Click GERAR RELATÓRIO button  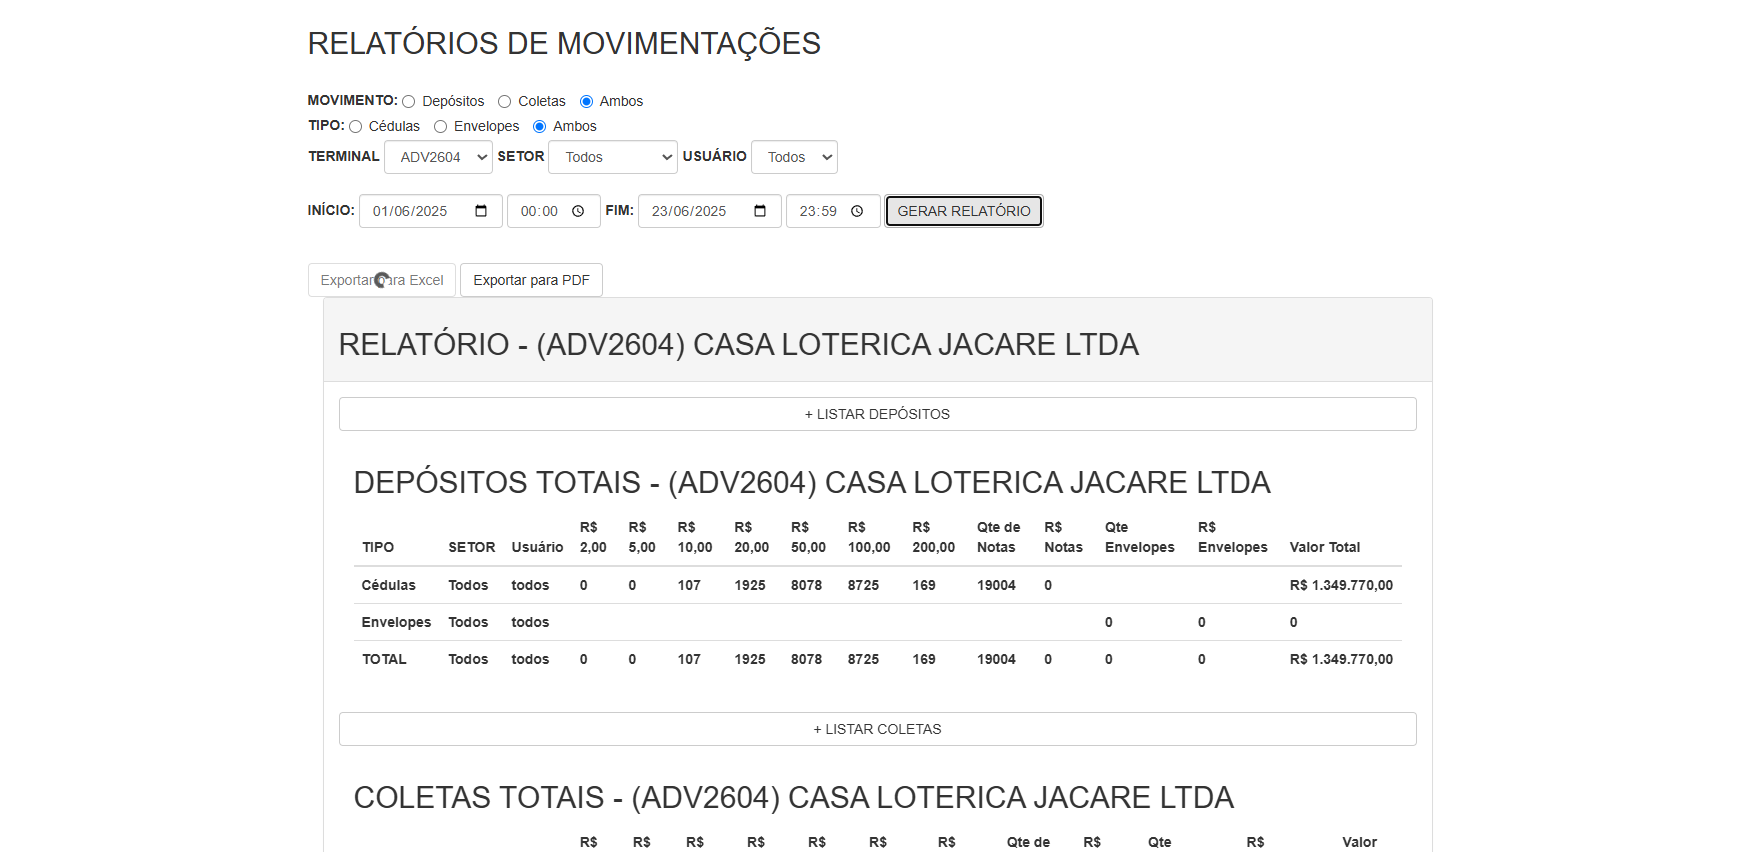pos(963,211)
